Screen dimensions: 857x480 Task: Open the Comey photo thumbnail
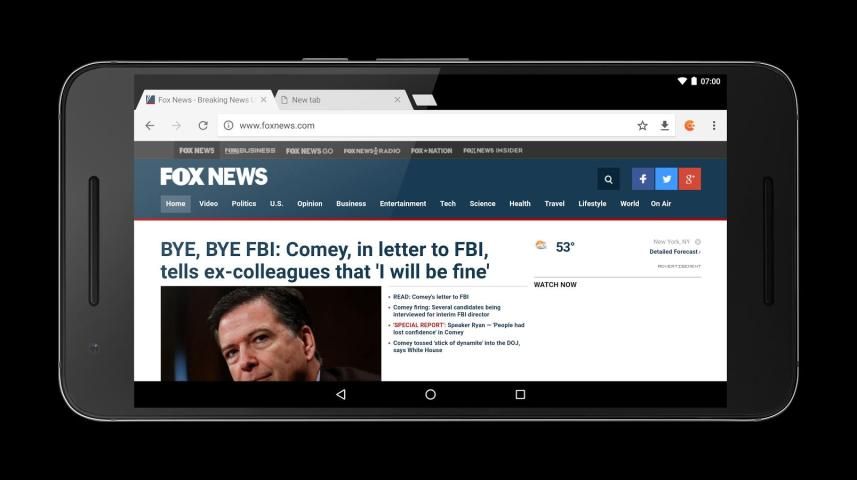(x=271, y=333)
